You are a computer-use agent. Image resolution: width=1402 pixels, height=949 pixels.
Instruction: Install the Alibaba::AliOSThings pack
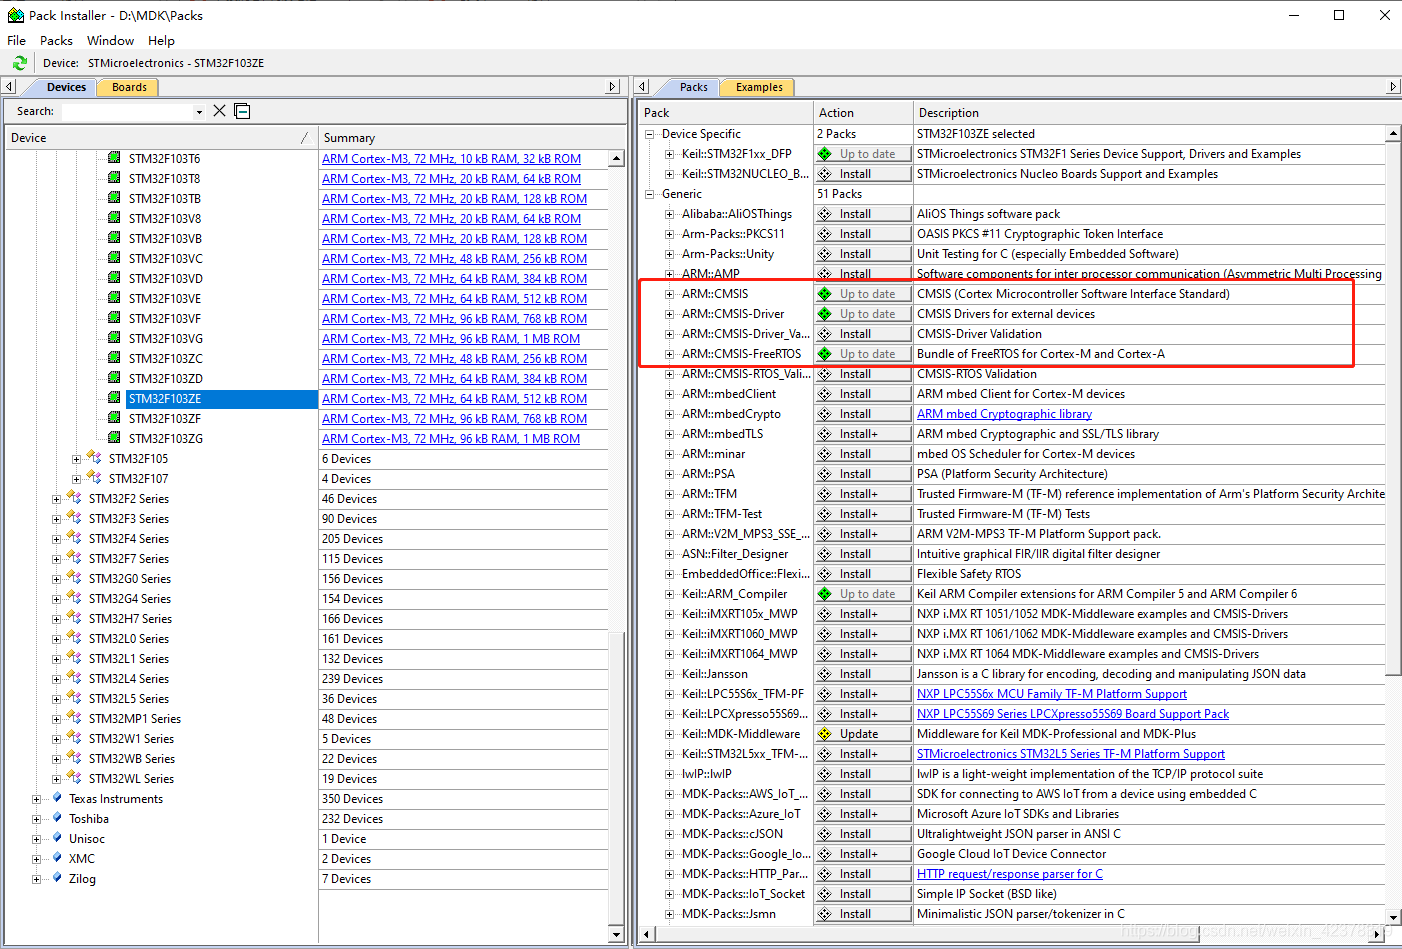[x=863, y=214]
